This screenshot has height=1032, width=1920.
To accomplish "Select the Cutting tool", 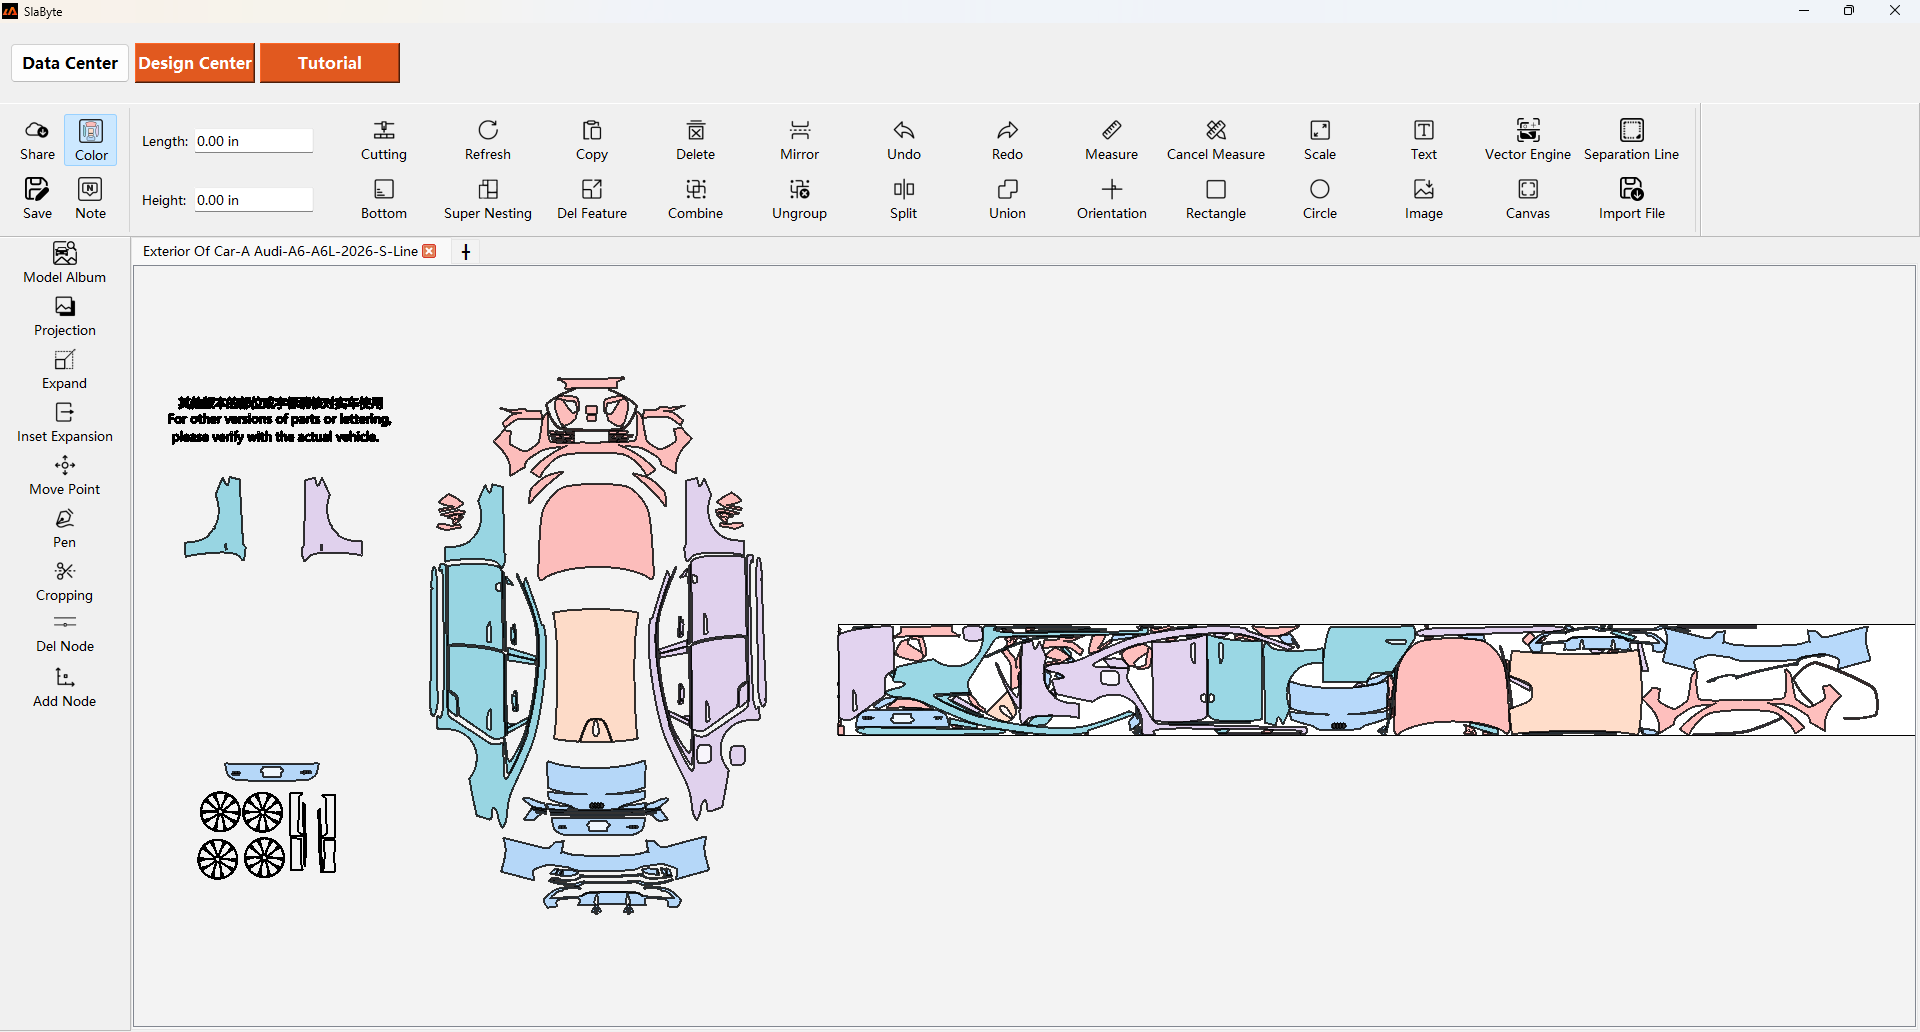I will [x=384, y=140].
